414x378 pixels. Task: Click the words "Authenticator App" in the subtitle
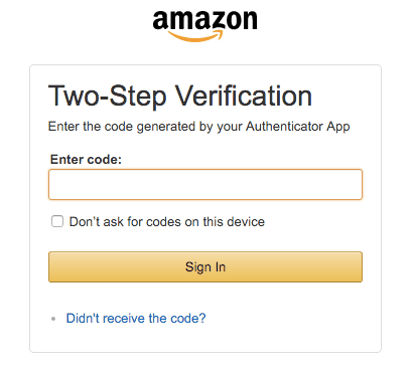tap(298, 127)
